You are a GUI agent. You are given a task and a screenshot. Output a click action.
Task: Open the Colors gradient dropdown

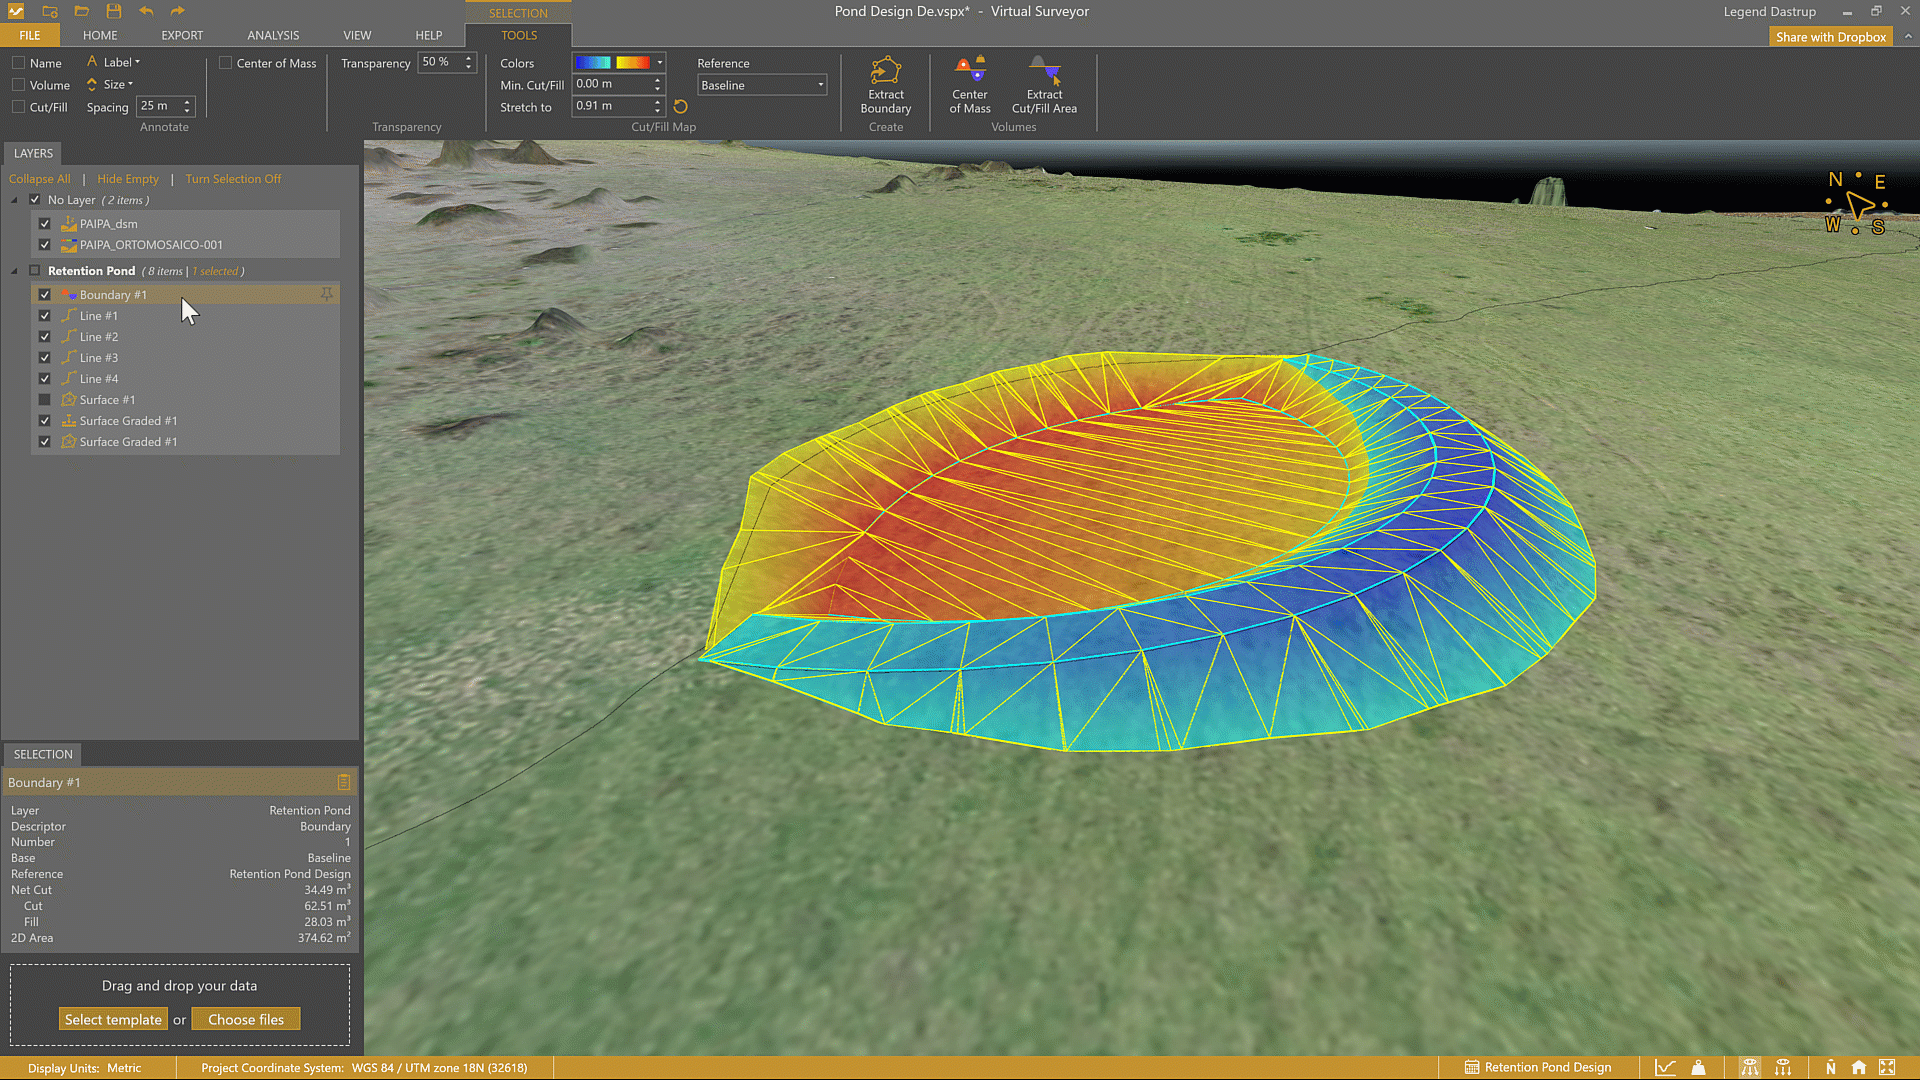(x=660, y=62)
